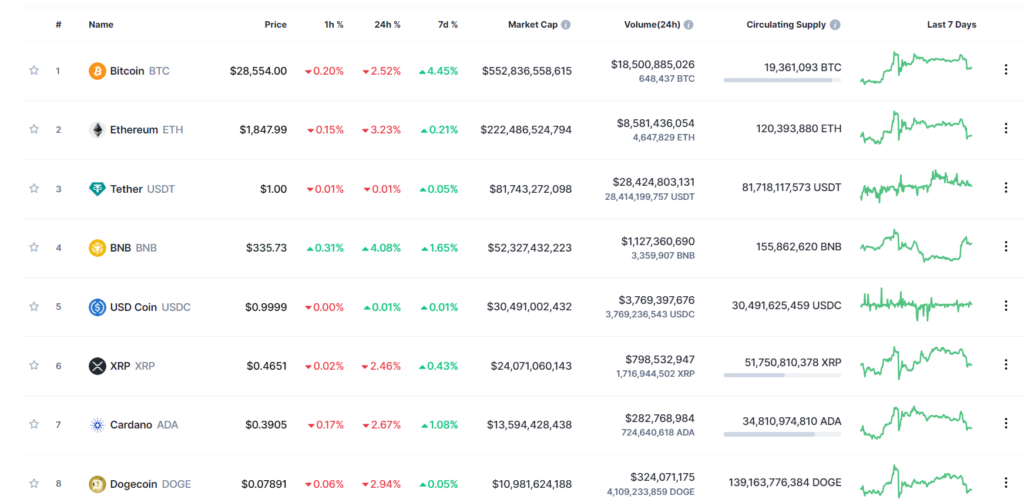
Task: Click the Tether logo icon
Action: (97, 189)
